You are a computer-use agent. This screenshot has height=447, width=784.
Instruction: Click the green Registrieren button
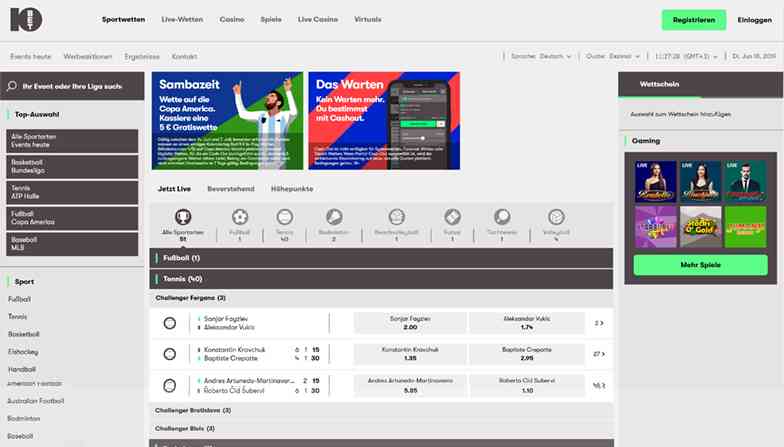pos(694,20)
